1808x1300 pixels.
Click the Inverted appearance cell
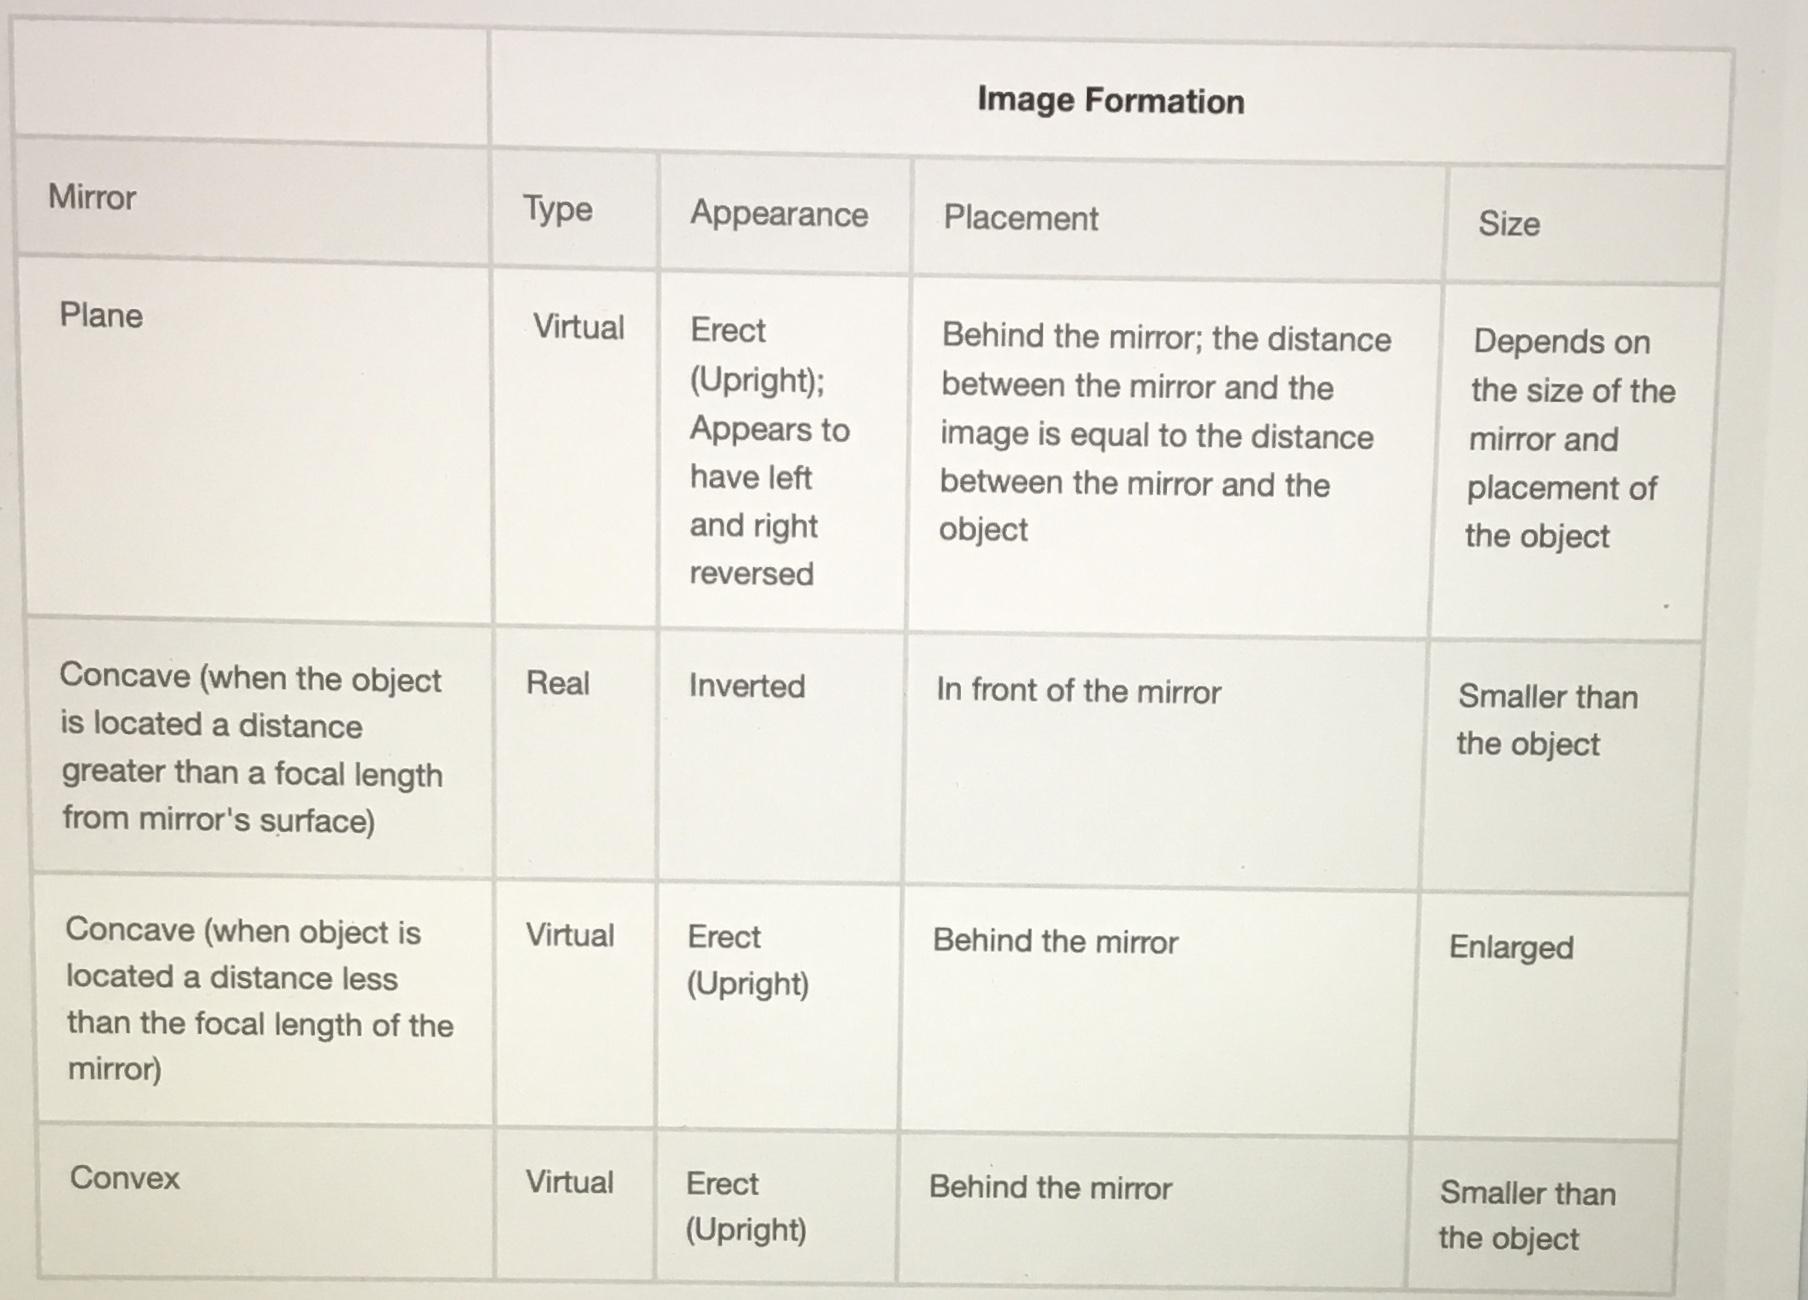(x=747, y=686)
